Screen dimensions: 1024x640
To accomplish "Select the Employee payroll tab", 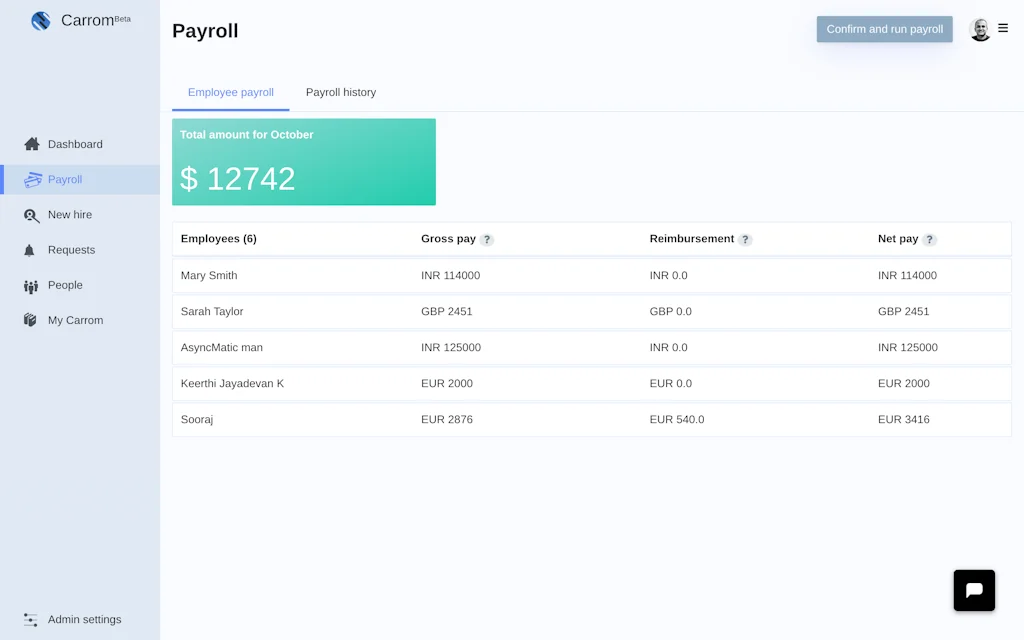I will 230,92.
